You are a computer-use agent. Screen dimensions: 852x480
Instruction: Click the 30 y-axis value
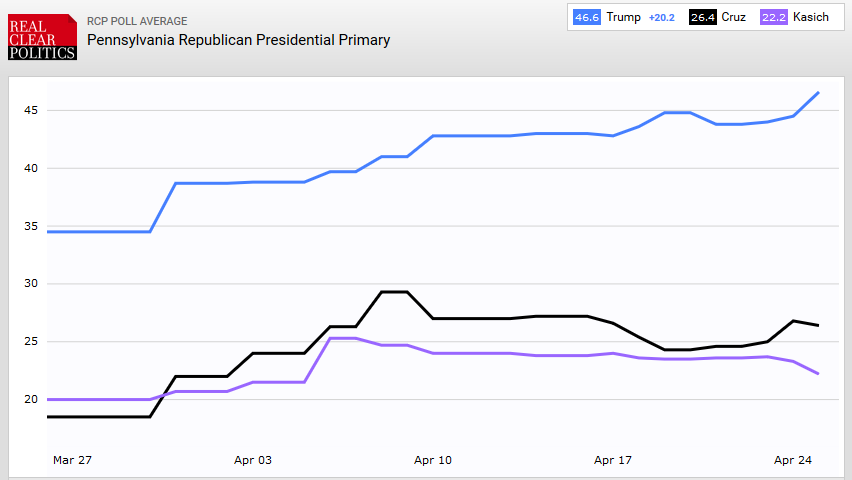(x=33, y=284)
